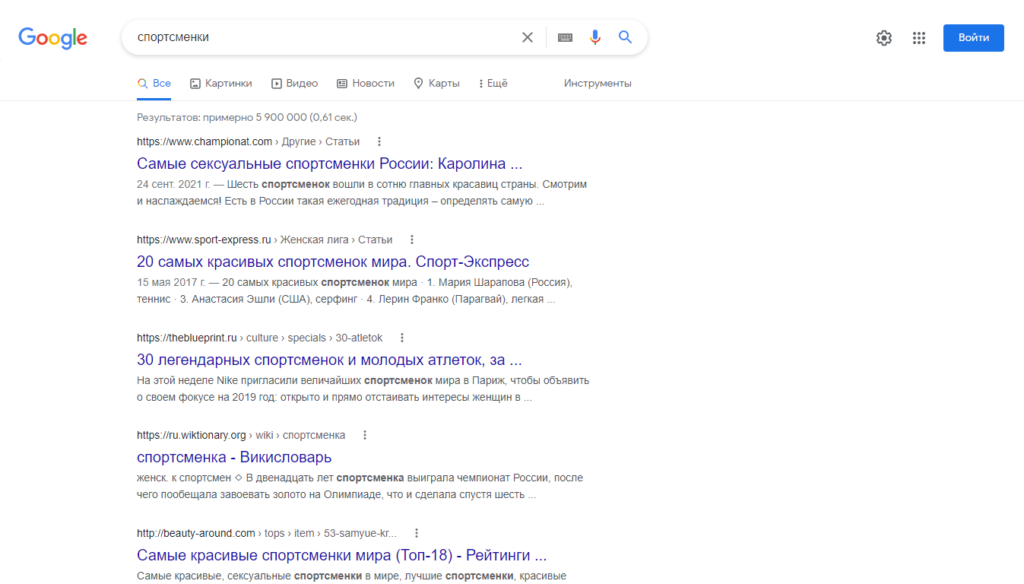Open quick settings gear icon
This screenshot has width=1024, height=584.
[883, 37]
